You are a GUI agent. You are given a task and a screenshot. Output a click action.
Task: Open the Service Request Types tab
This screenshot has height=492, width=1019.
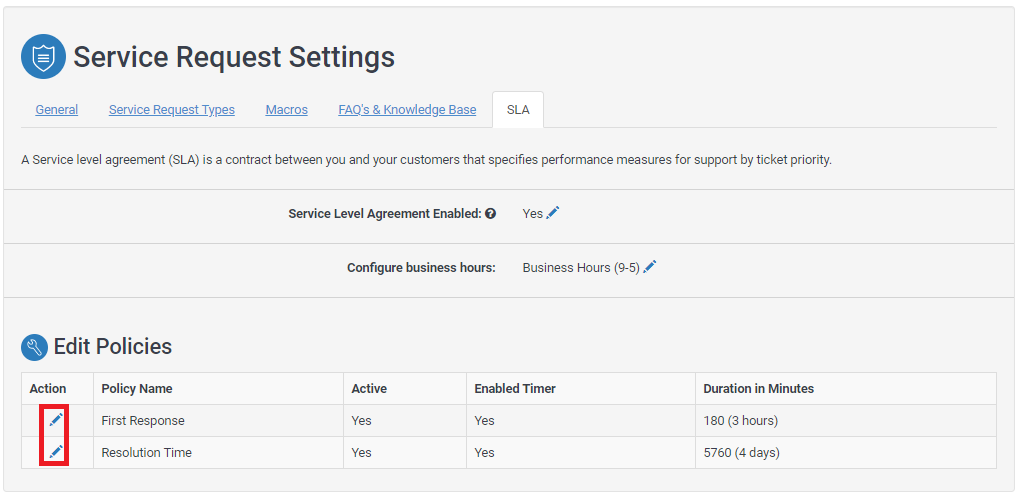coord(172,110)
